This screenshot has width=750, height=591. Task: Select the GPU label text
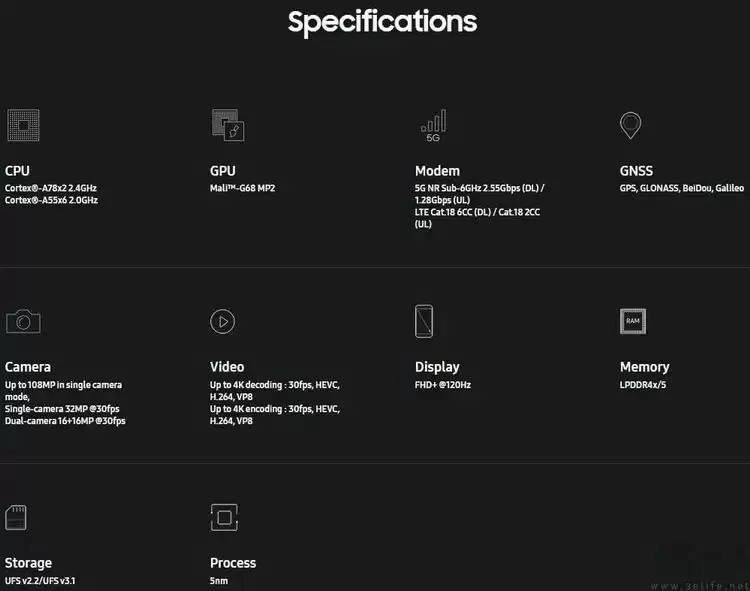click(223, 171)
